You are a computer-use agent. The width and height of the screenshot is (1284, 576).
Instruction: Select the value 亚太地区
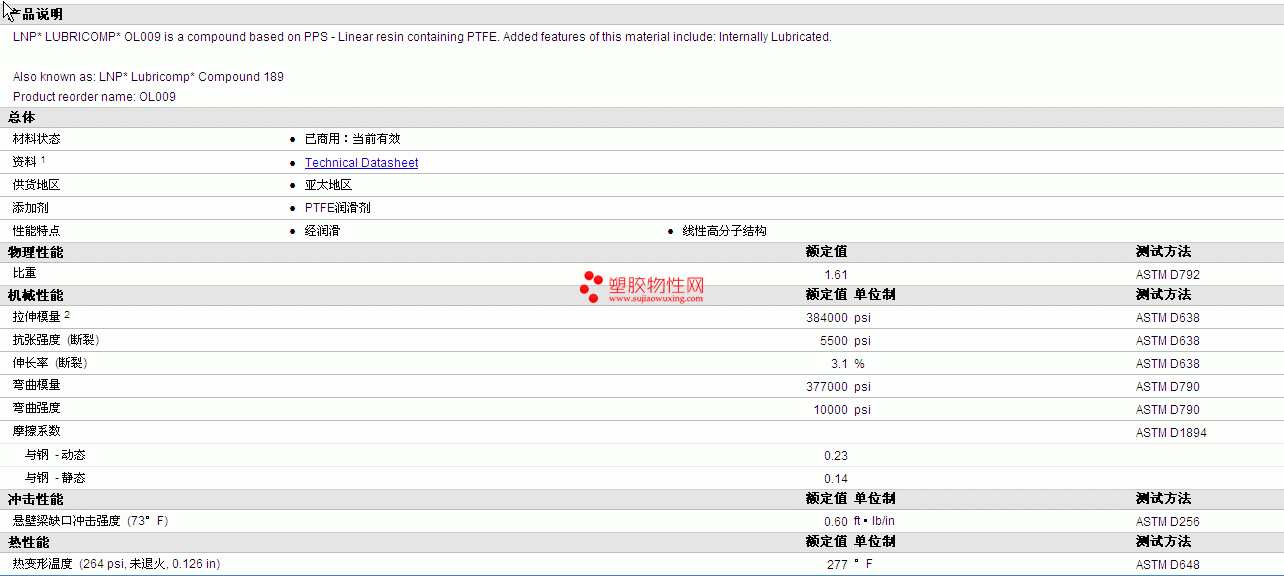pos(328,185)
